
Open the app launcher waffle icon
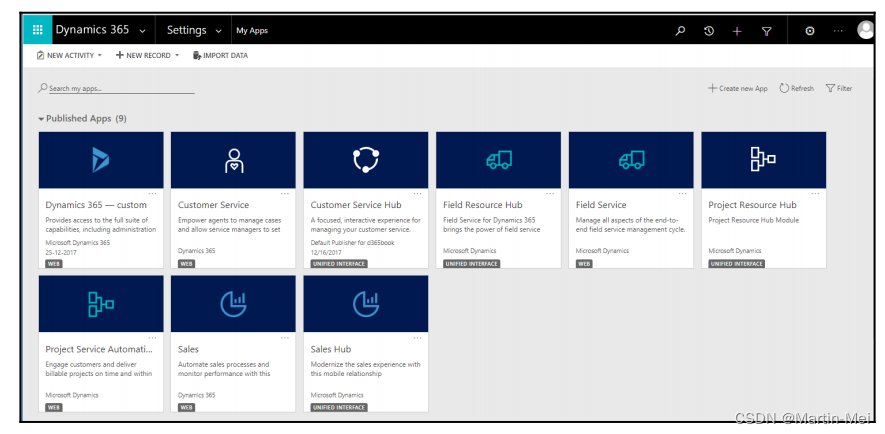[x=38, y=30]
